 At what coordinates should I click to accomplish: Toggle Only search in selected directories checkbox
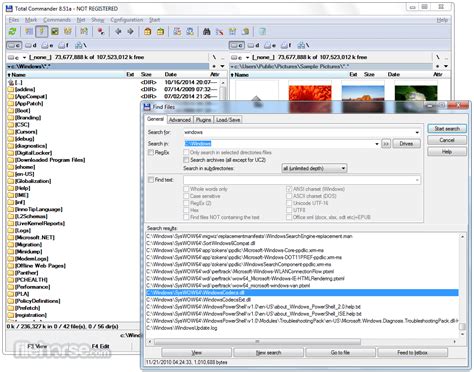point(186,152)
